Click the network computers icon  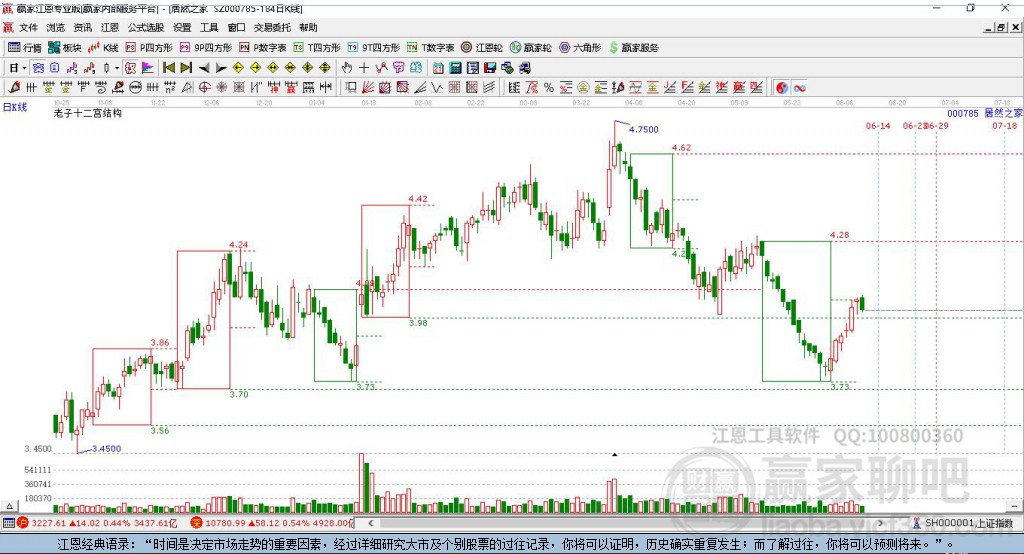coord(507,68)
